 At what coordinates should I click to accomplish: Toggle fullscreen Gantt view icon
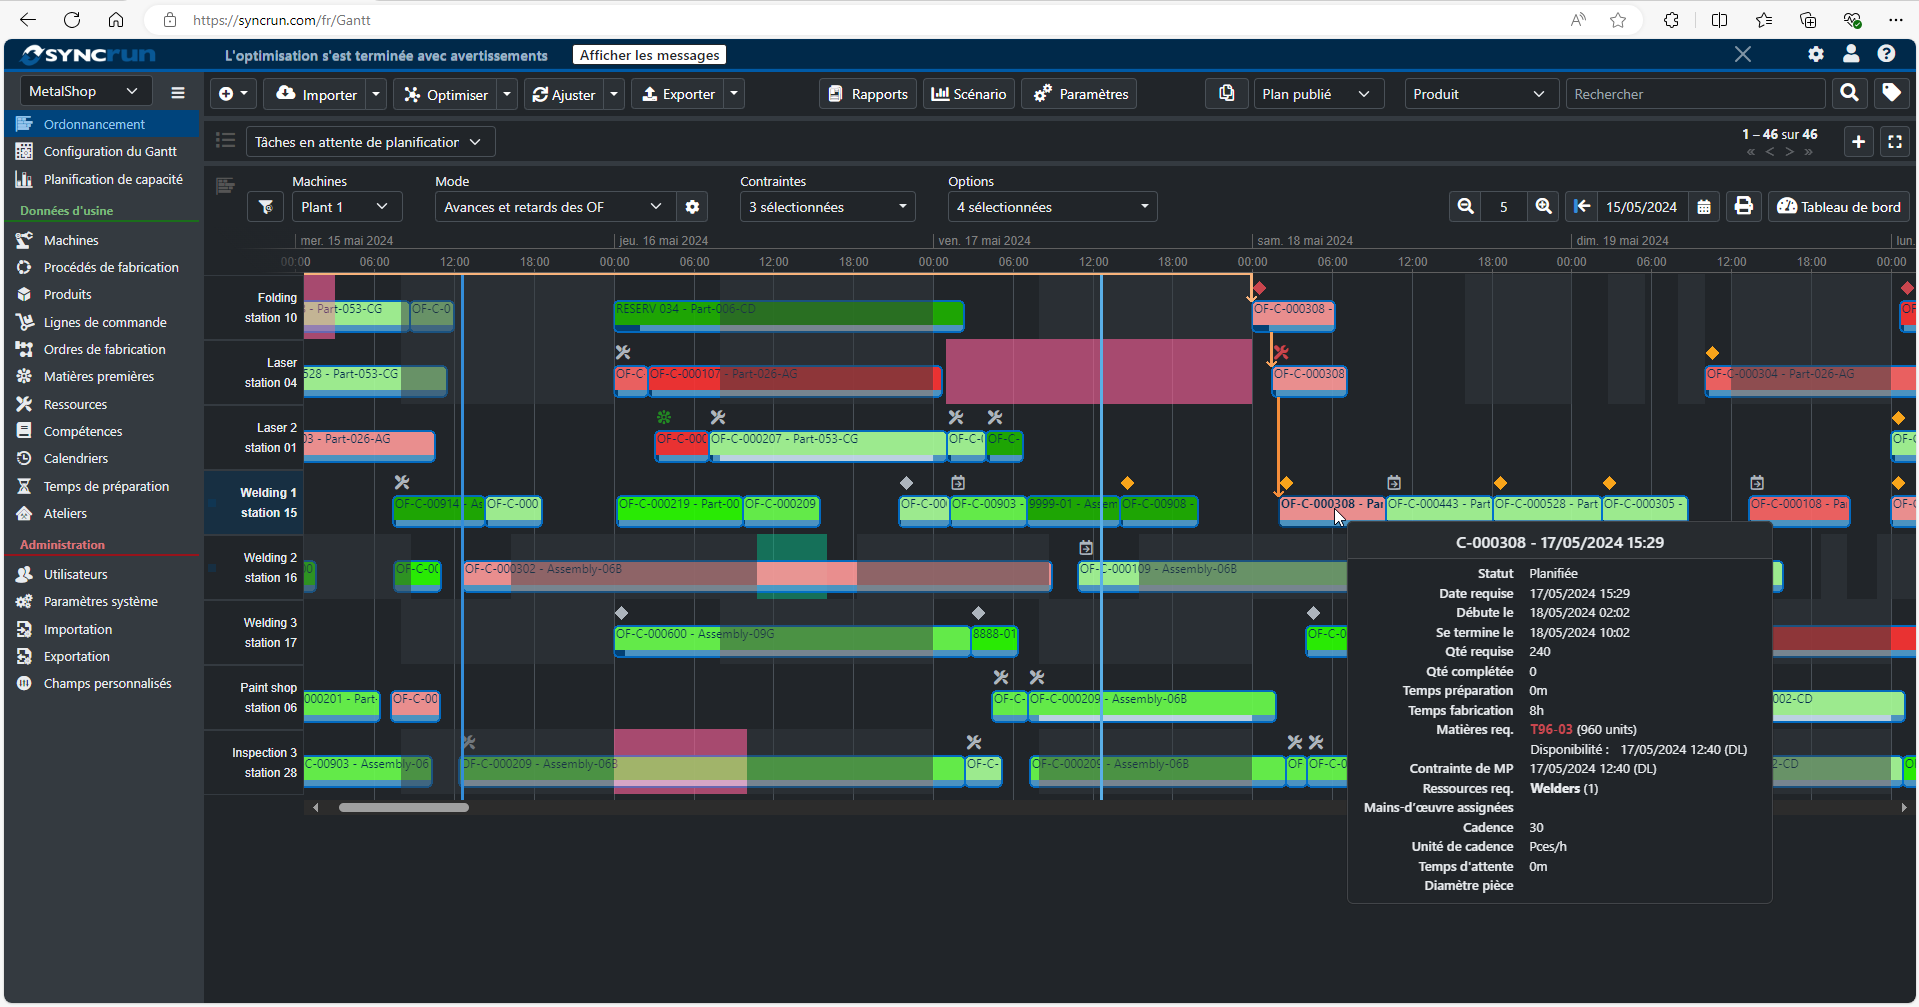[x=1894, y=142]
